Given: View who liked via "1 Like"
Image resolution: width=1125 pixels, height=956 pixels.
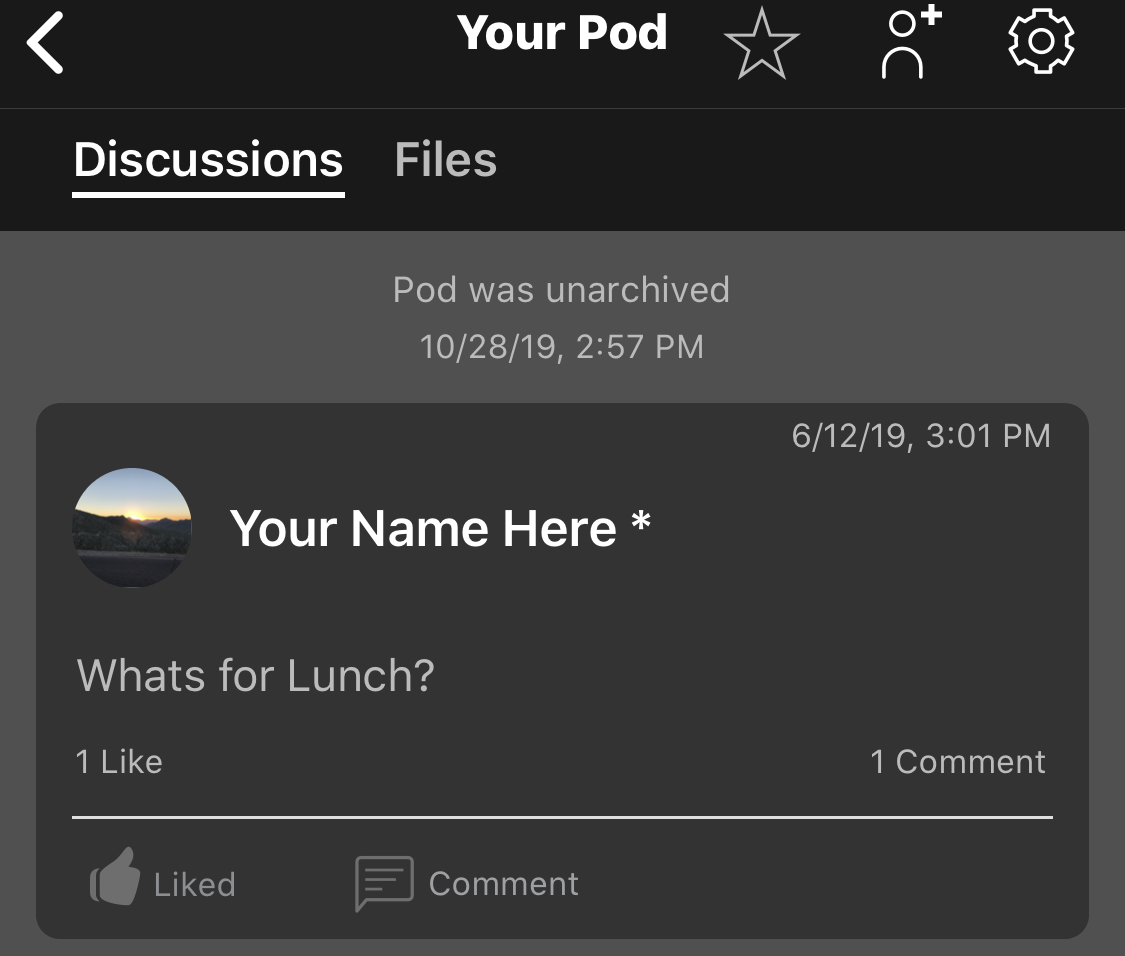Looking at the screenshot, I should click(x=119, y=762).
